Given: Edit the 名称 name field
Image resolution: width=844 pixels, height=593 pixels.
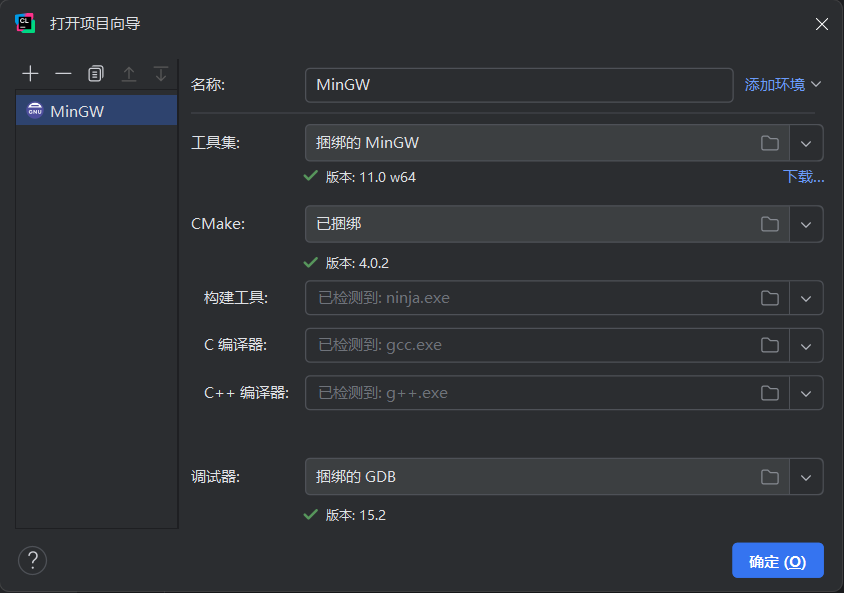Looking at the screenshot, I should click(x=519, y=85).
